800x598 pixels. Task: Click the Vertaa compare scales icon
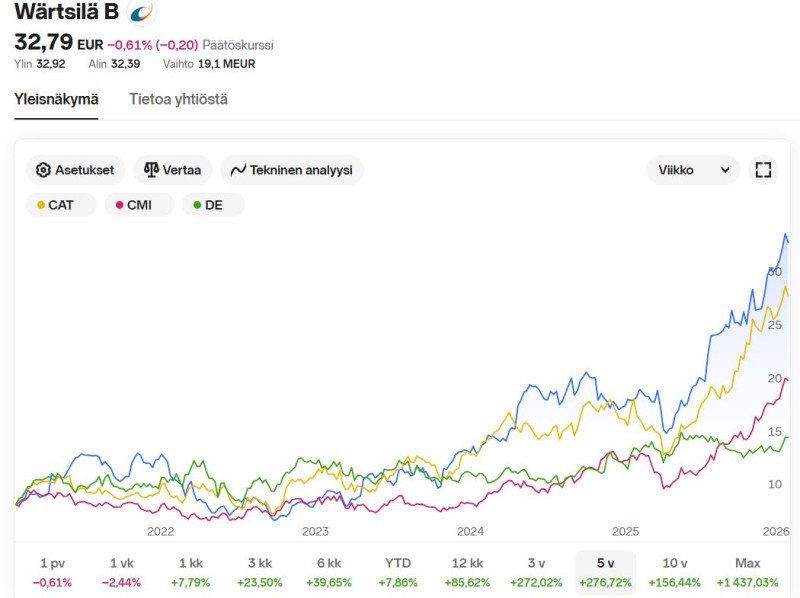pyautogui.click(x=152, y=170)
